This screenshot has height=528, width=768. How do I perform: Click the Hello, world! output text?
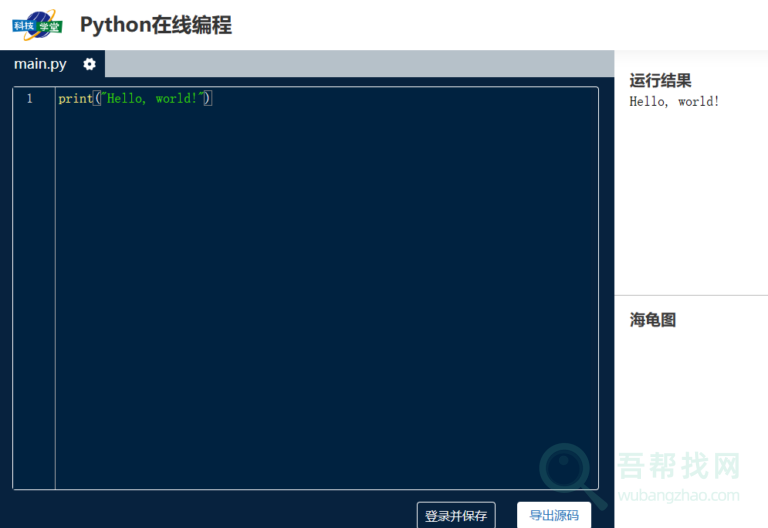pyautogui.click(x=674, y=101)
